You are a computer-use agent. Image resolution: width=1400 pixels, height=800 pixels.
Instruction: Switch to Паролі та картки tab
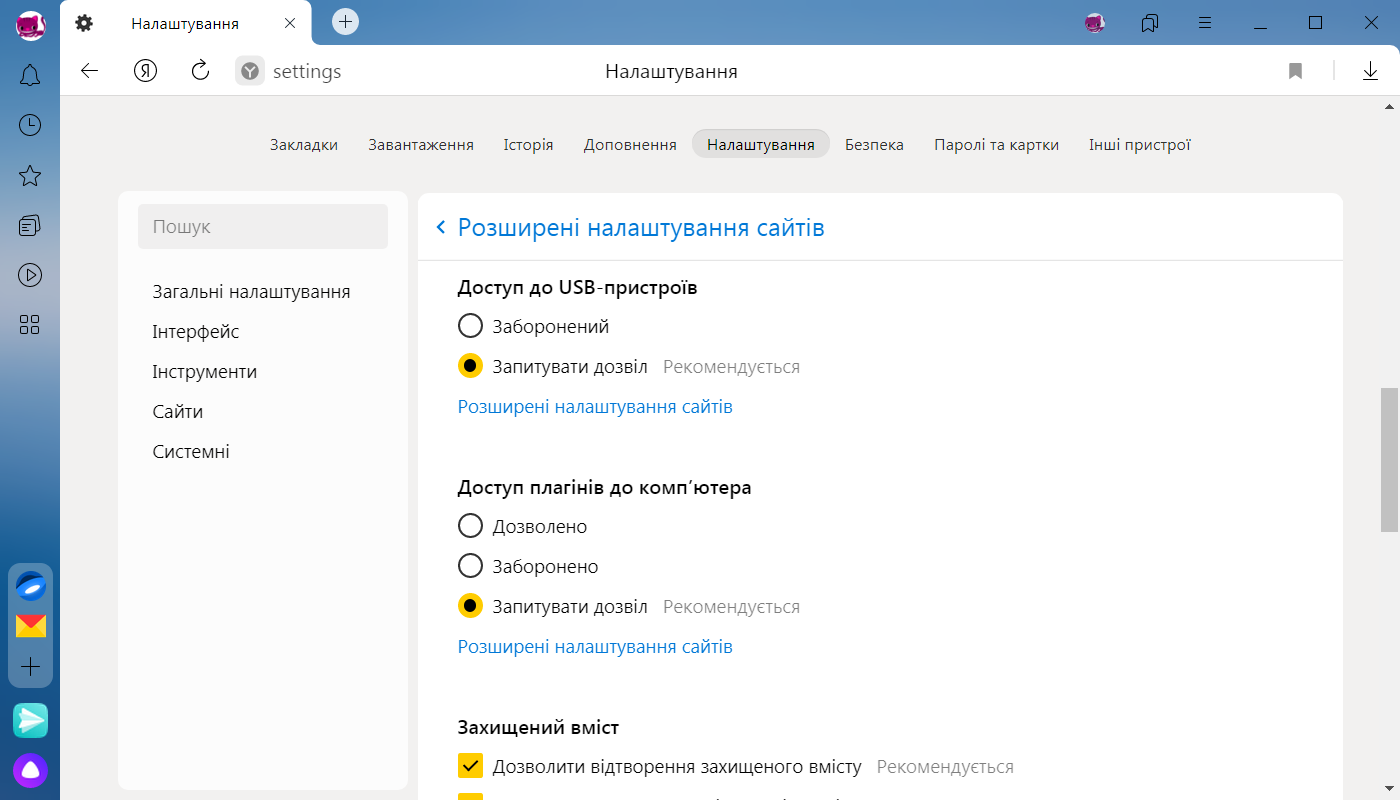(996, 144)
